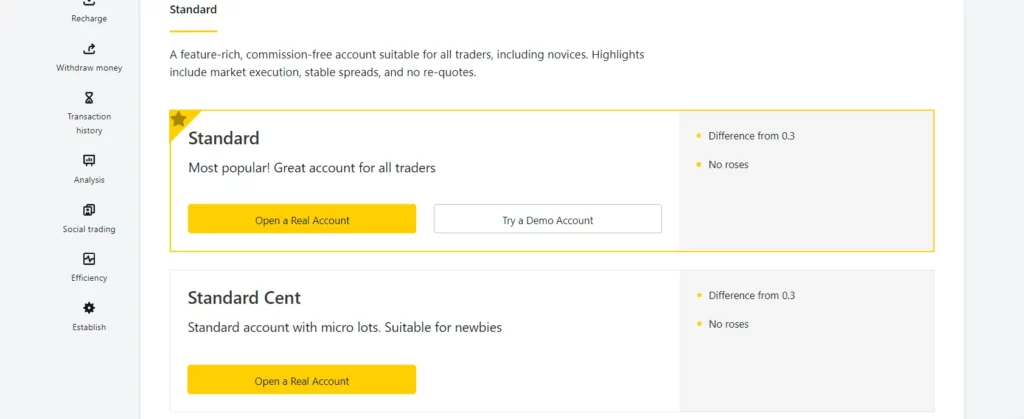Click the star badge on the Standard card
Image resolution: width=1024 pixels, height=419 pixels.
coord(179,119)
